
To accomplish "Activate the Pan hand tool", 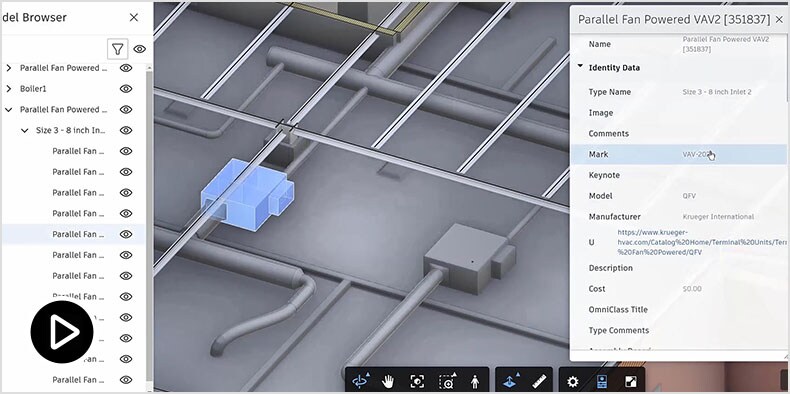I will (x=387, y=381).
